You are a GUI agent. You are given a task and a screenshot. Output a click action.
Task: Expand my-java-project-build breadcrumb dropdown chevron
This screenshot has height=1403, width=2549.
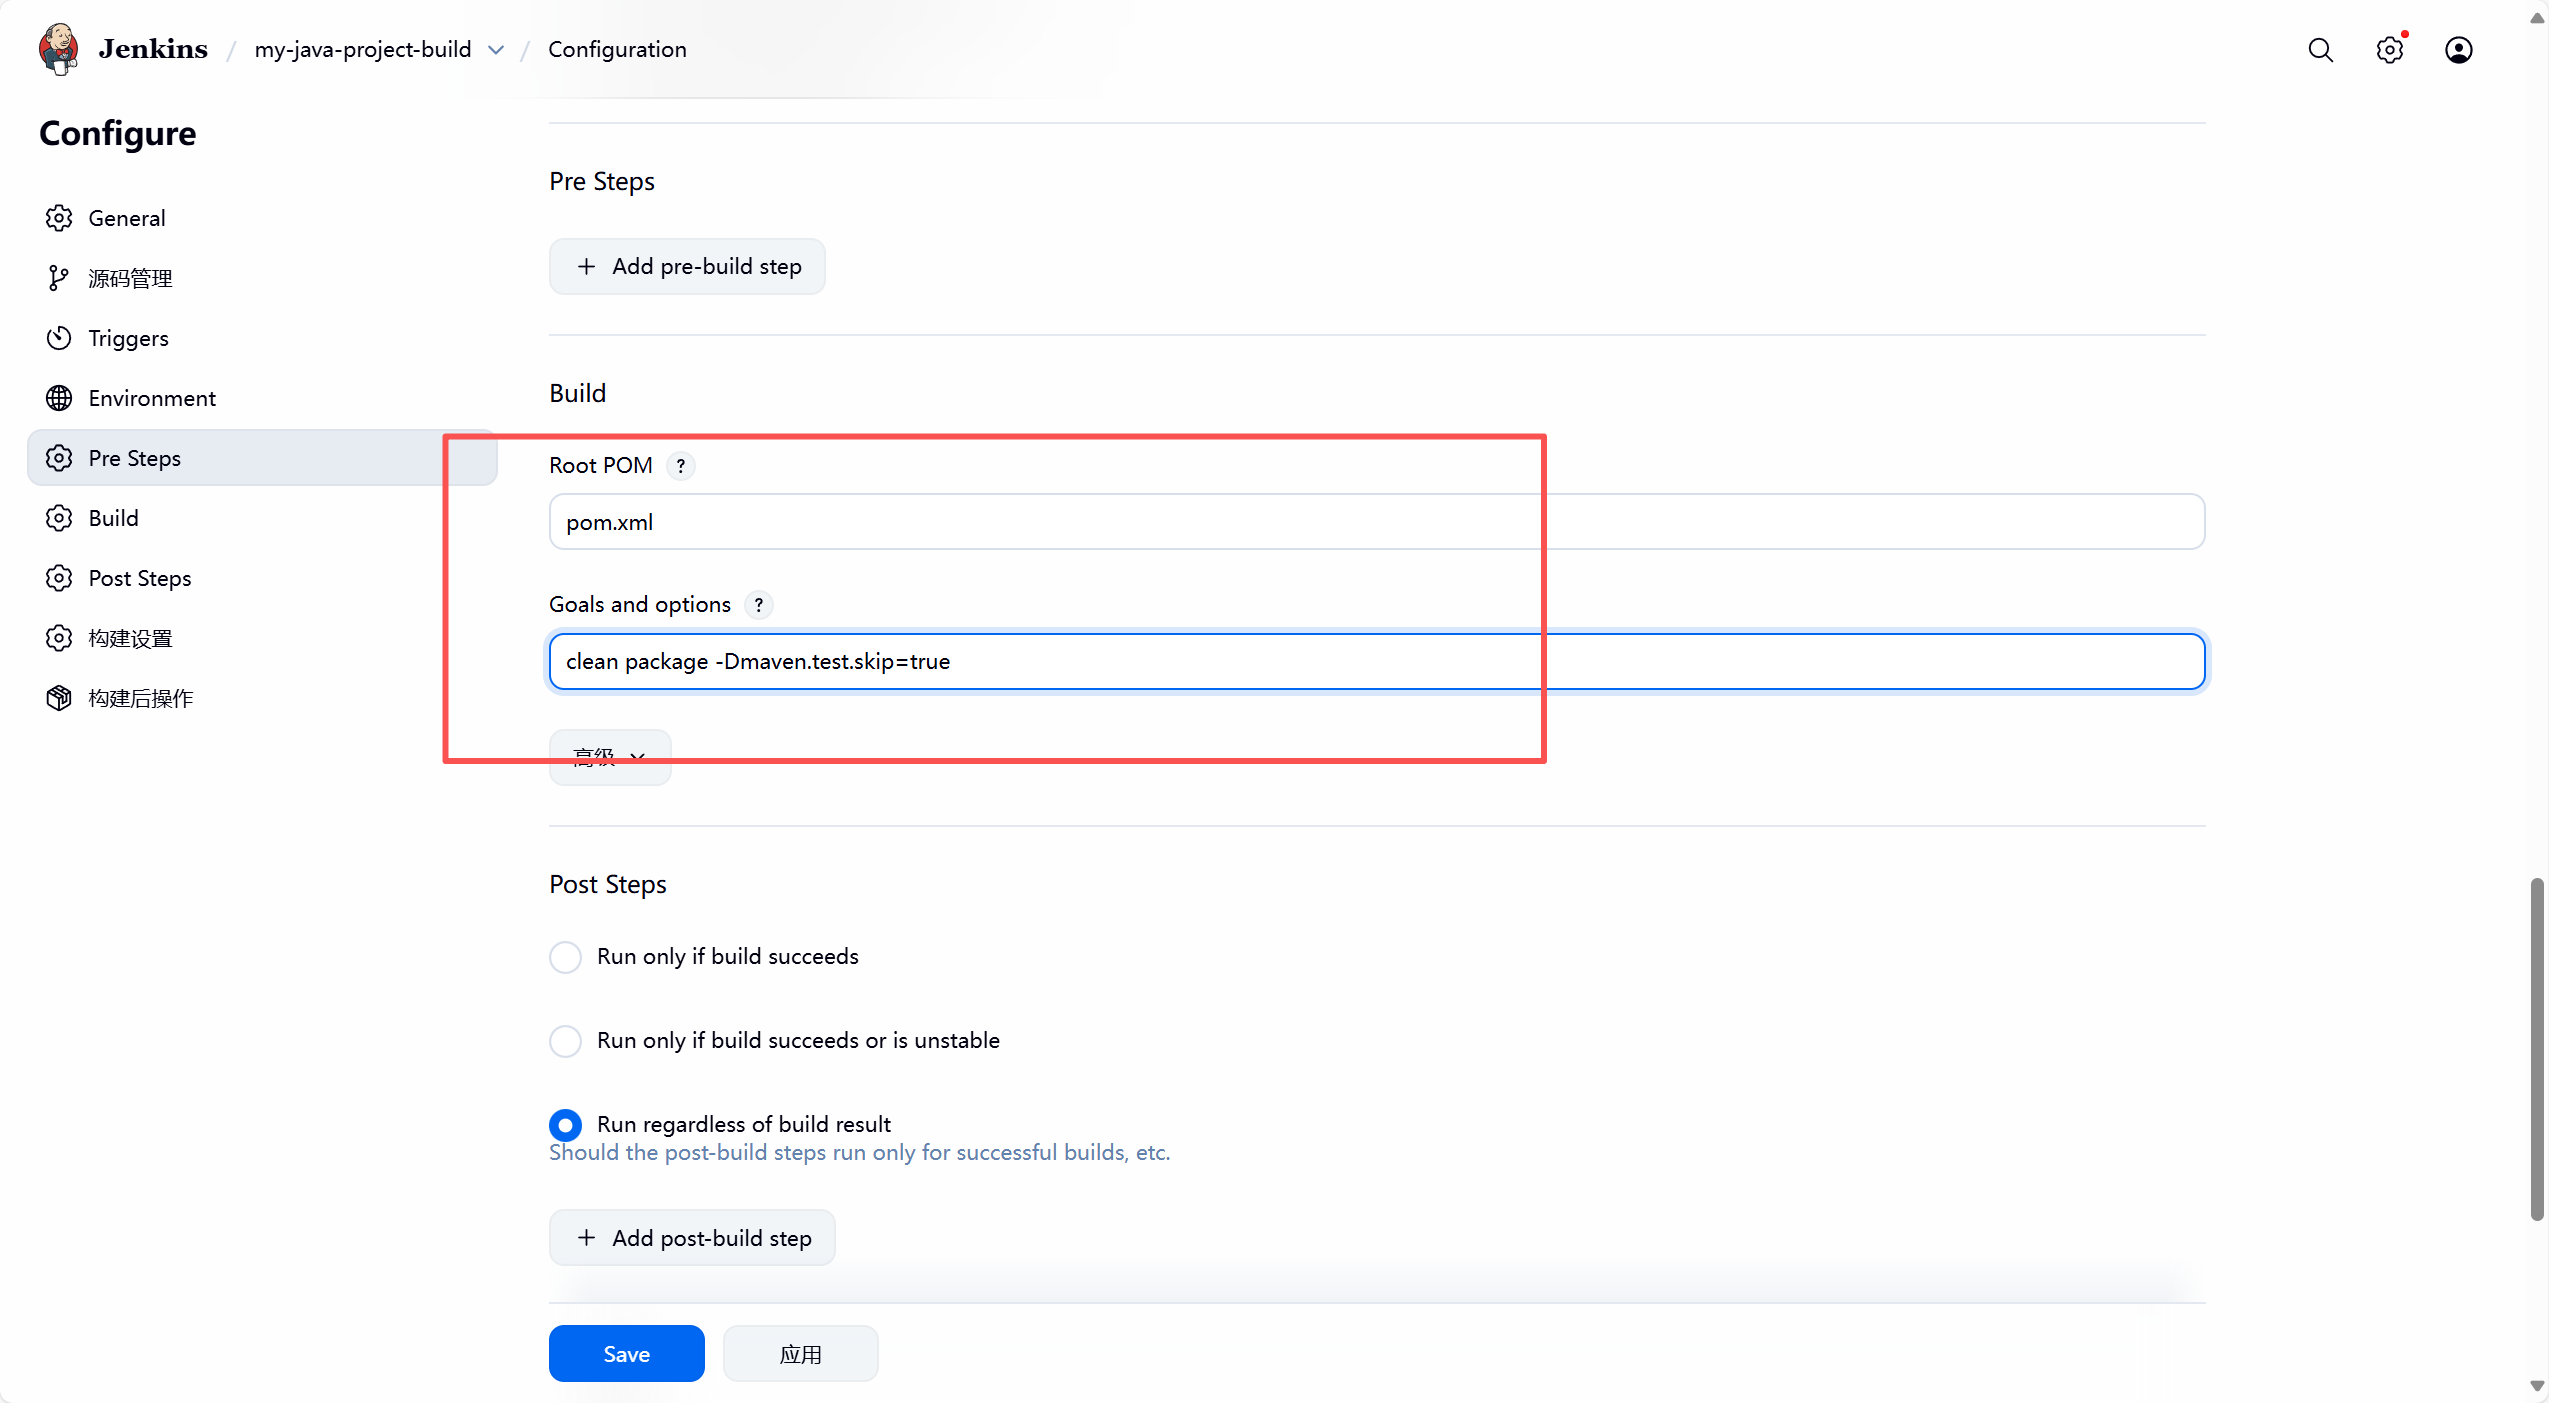pyautogui.click(x=496, y=50)
